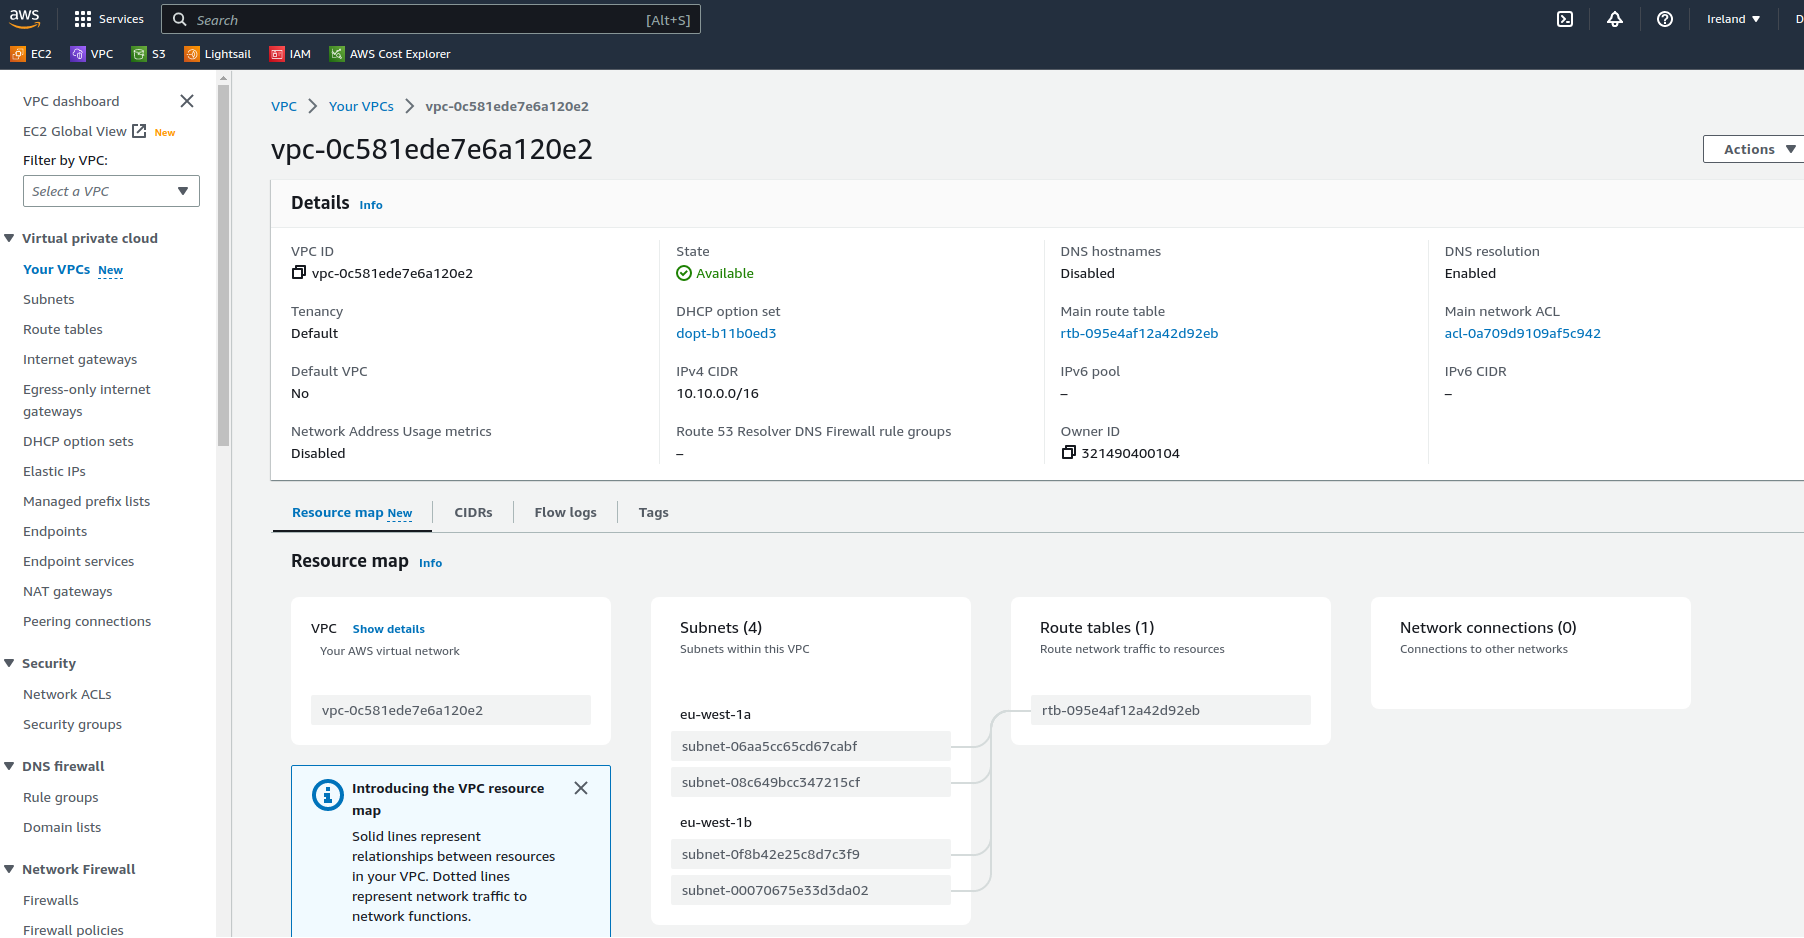Click Show details in VPC card

[388, 629]
